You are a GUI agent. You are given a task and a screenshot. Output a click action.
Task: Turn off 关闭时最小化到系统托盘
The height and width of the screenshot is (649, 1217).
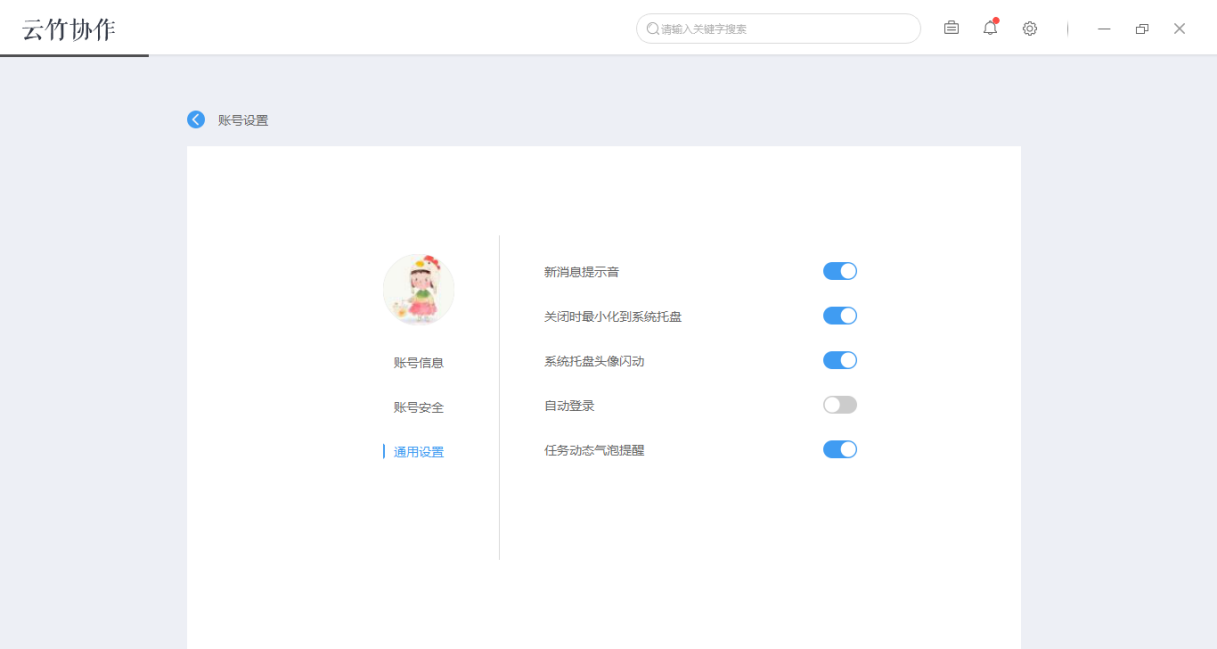click(x=840, y=315)
